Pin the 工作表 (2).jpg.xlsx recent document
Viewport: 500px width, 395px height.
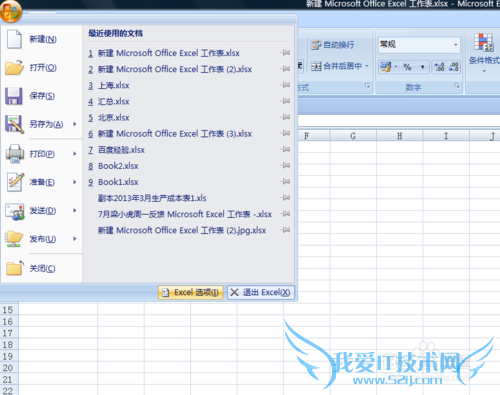click(x=285, y=230)
